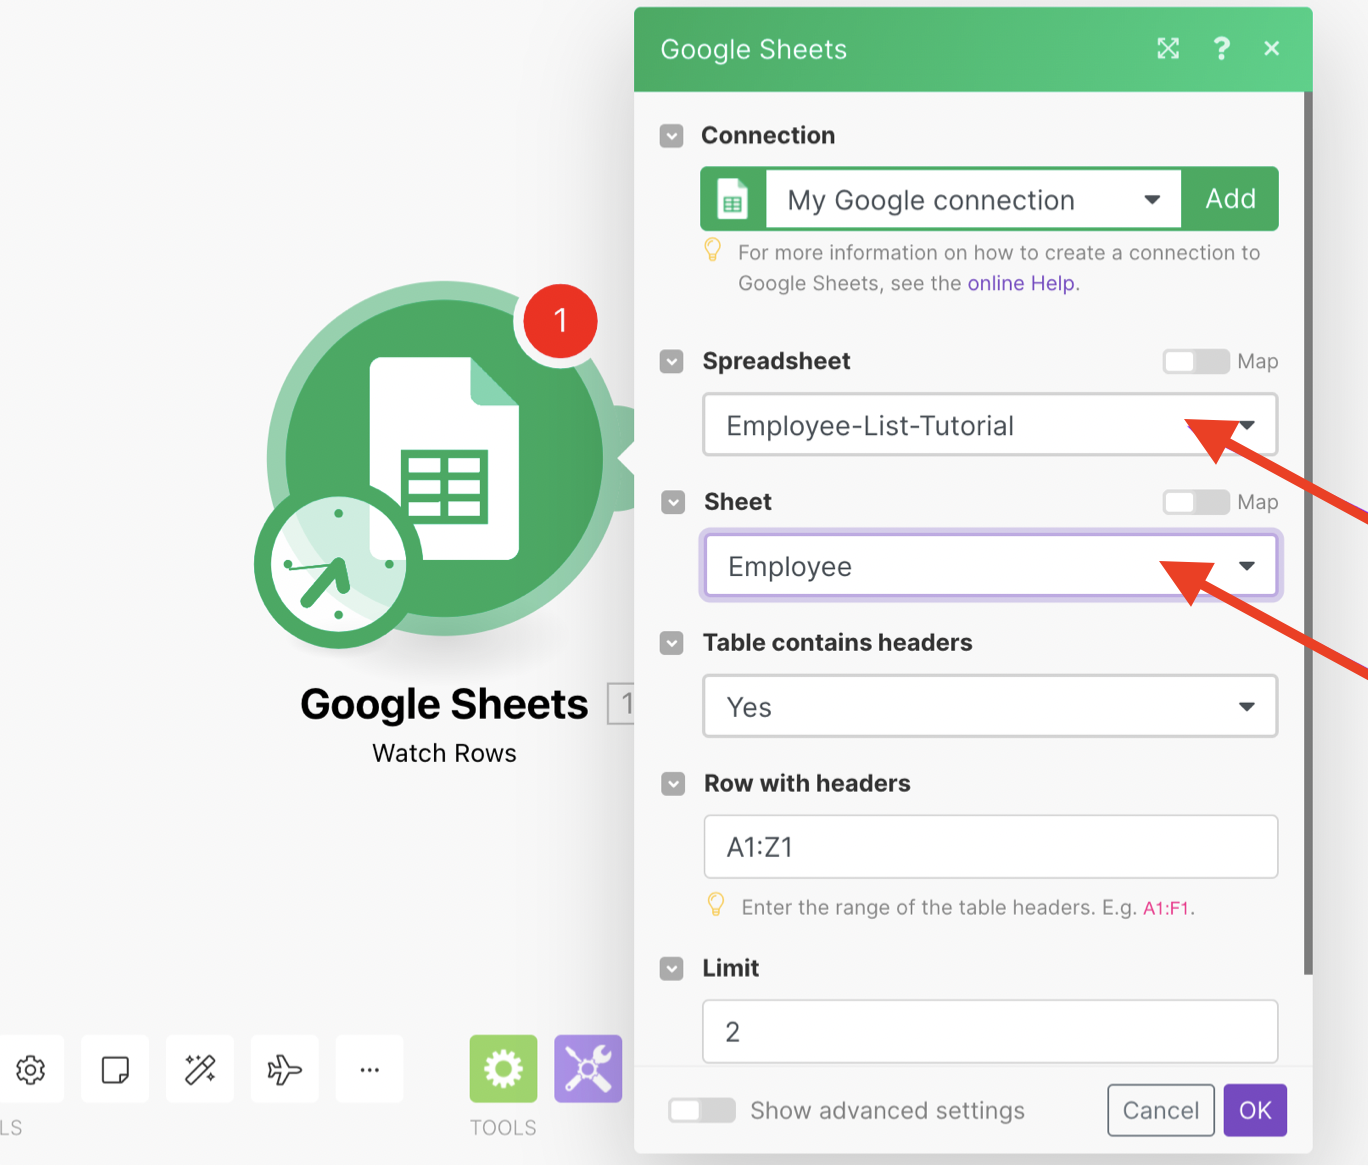Click the TOOLS label

[503, 1128]
